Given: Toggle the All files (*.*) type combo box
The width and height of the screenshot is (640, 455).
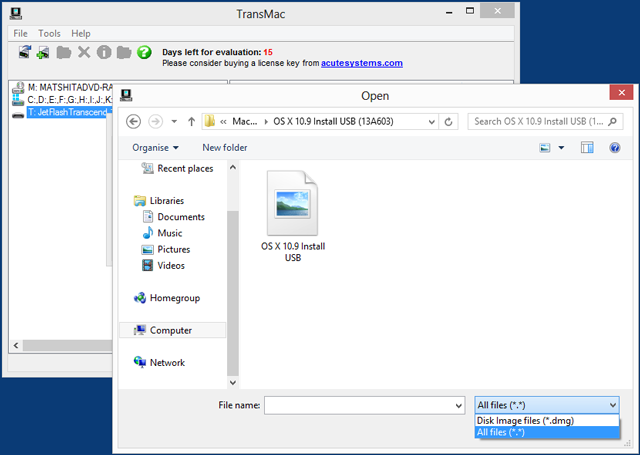Looking at the screenshot, I should tap(547, 405).
